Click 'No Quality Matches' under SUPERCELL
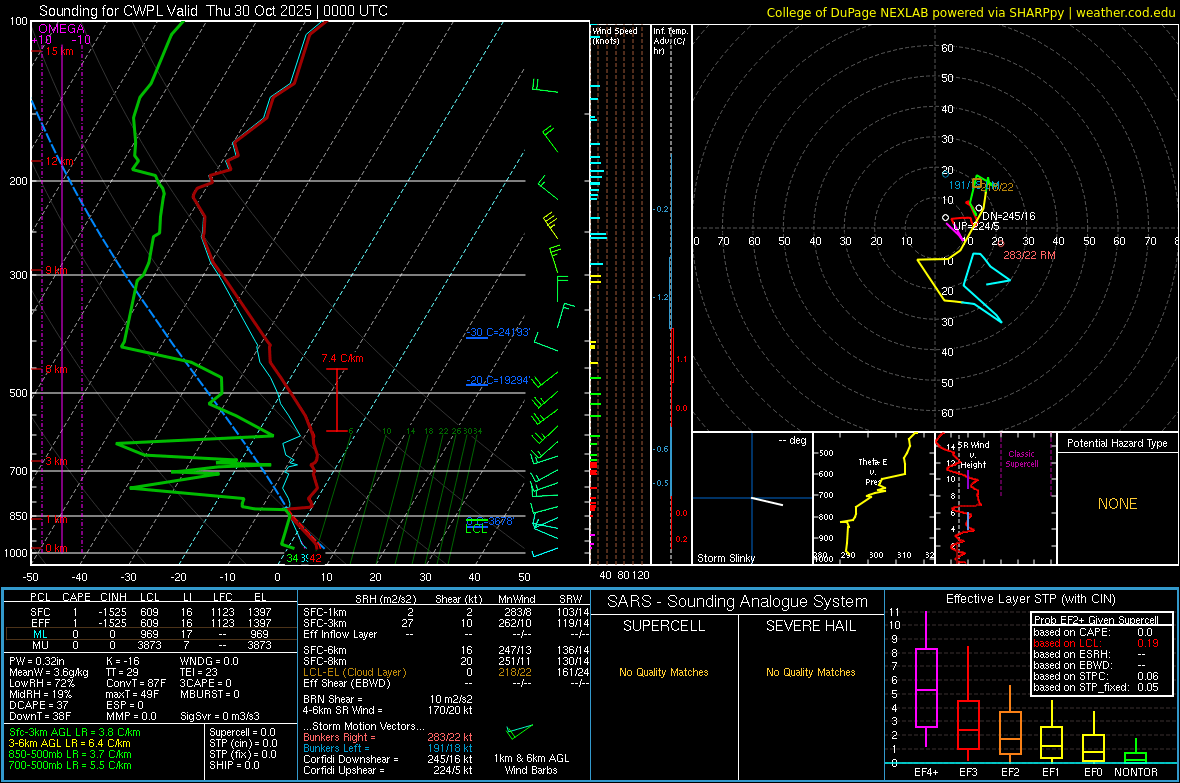 tap(664, 672)
